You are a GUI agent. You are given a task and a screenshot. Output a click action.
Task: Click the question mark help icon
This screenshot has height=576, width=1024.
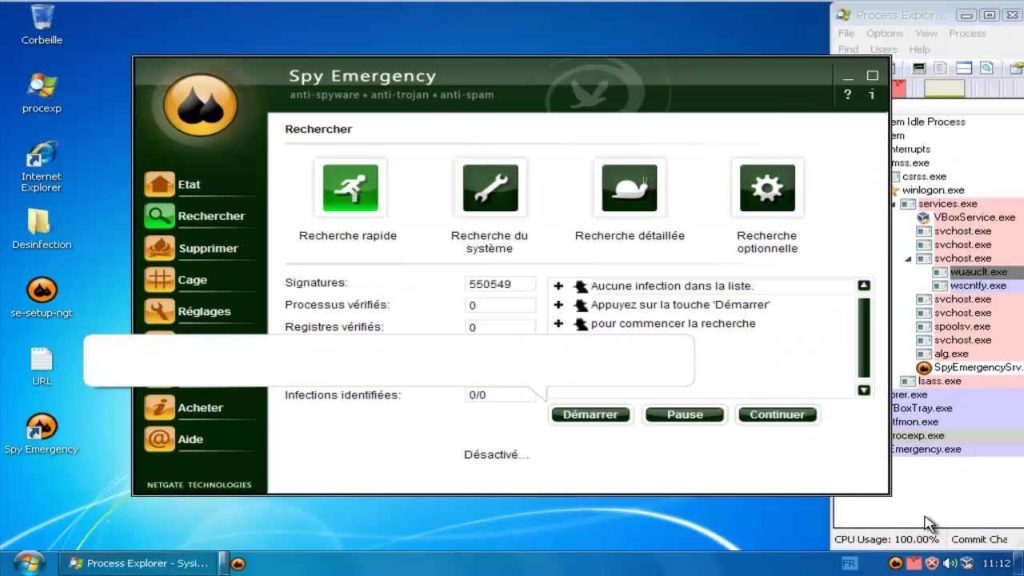(x=848, y=95)
